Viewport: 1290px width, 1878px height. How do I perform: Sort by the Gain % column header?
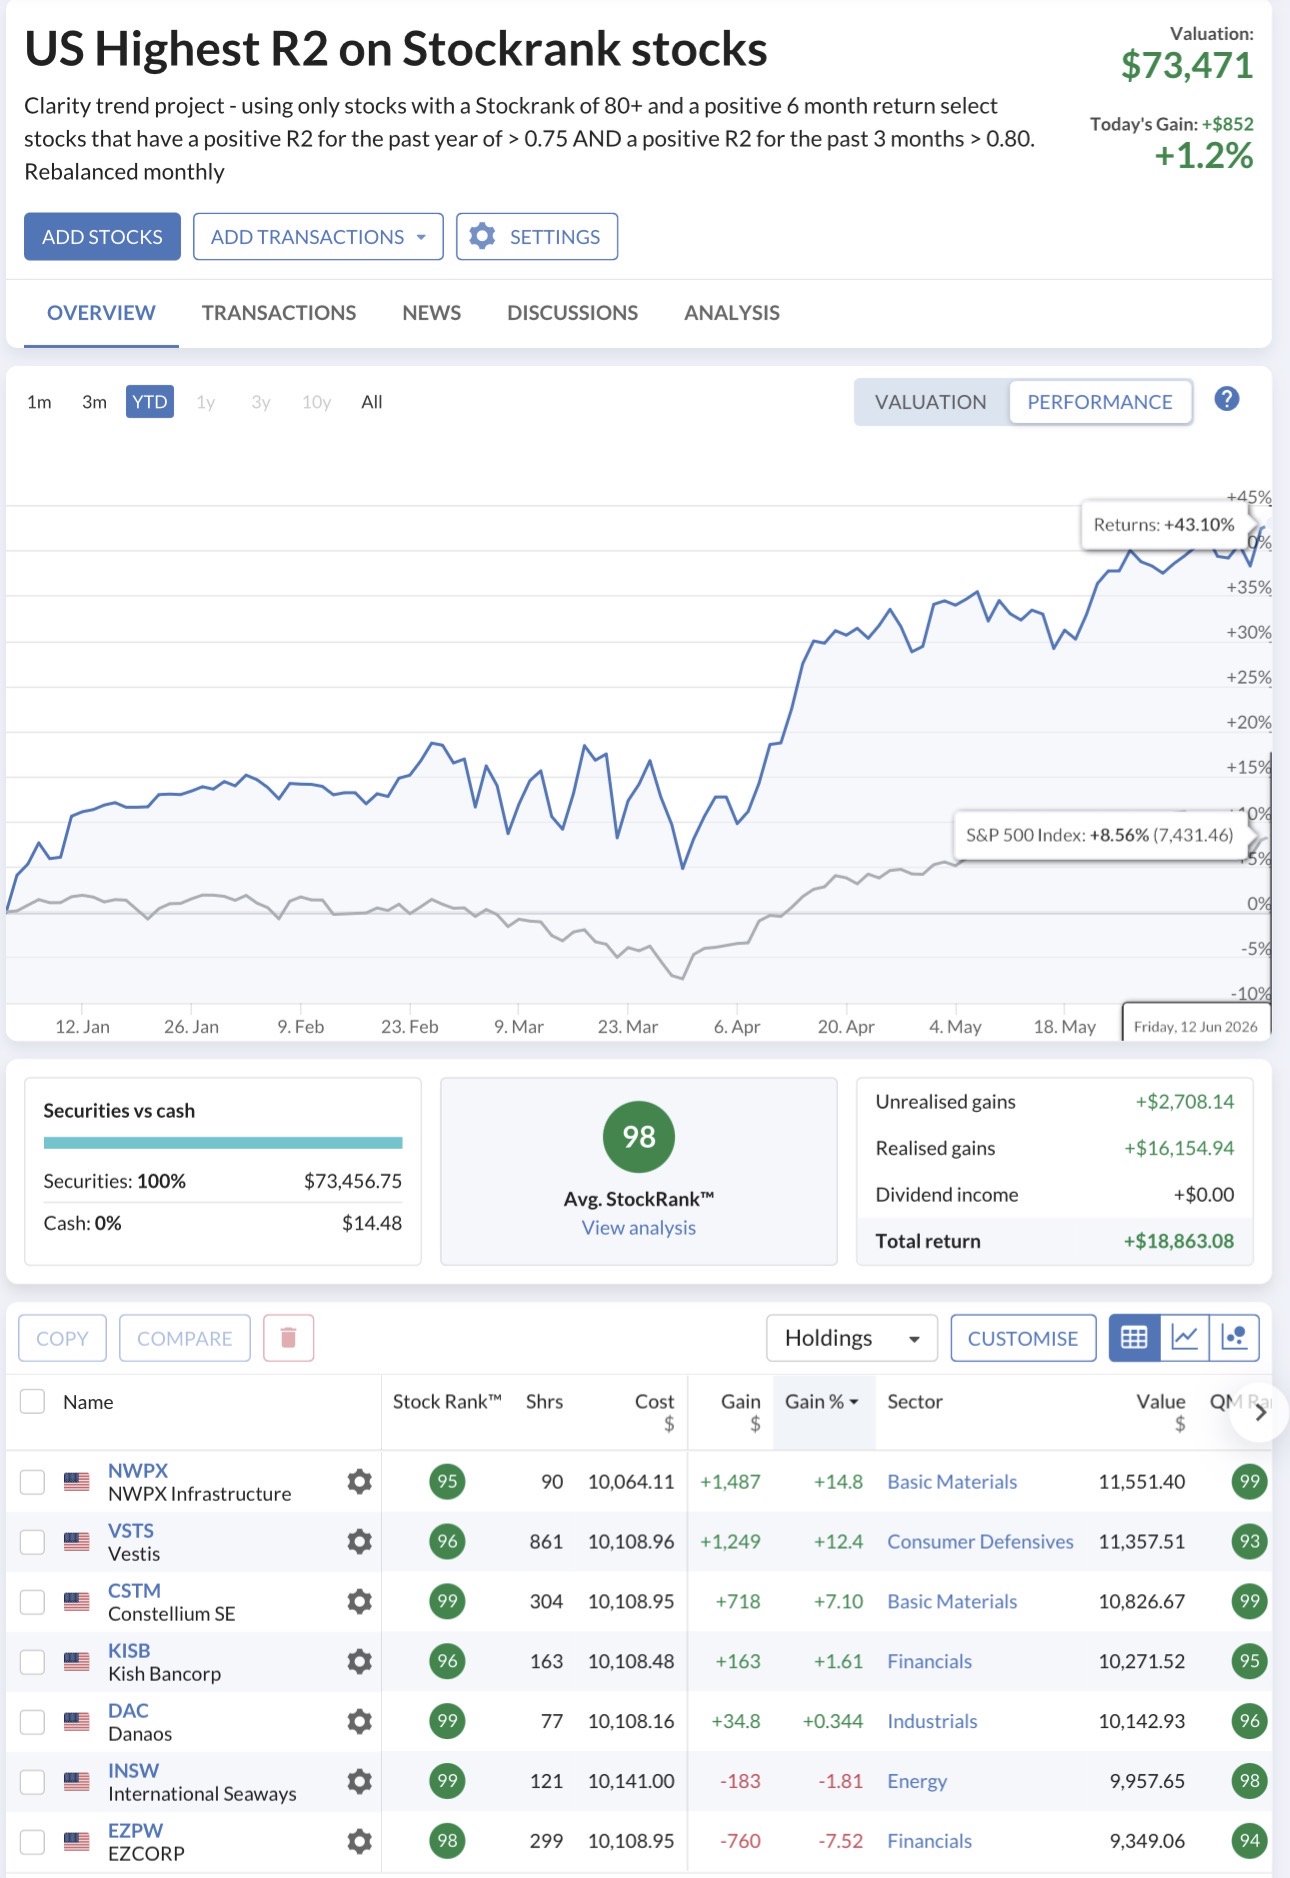tap(822, 1401)
